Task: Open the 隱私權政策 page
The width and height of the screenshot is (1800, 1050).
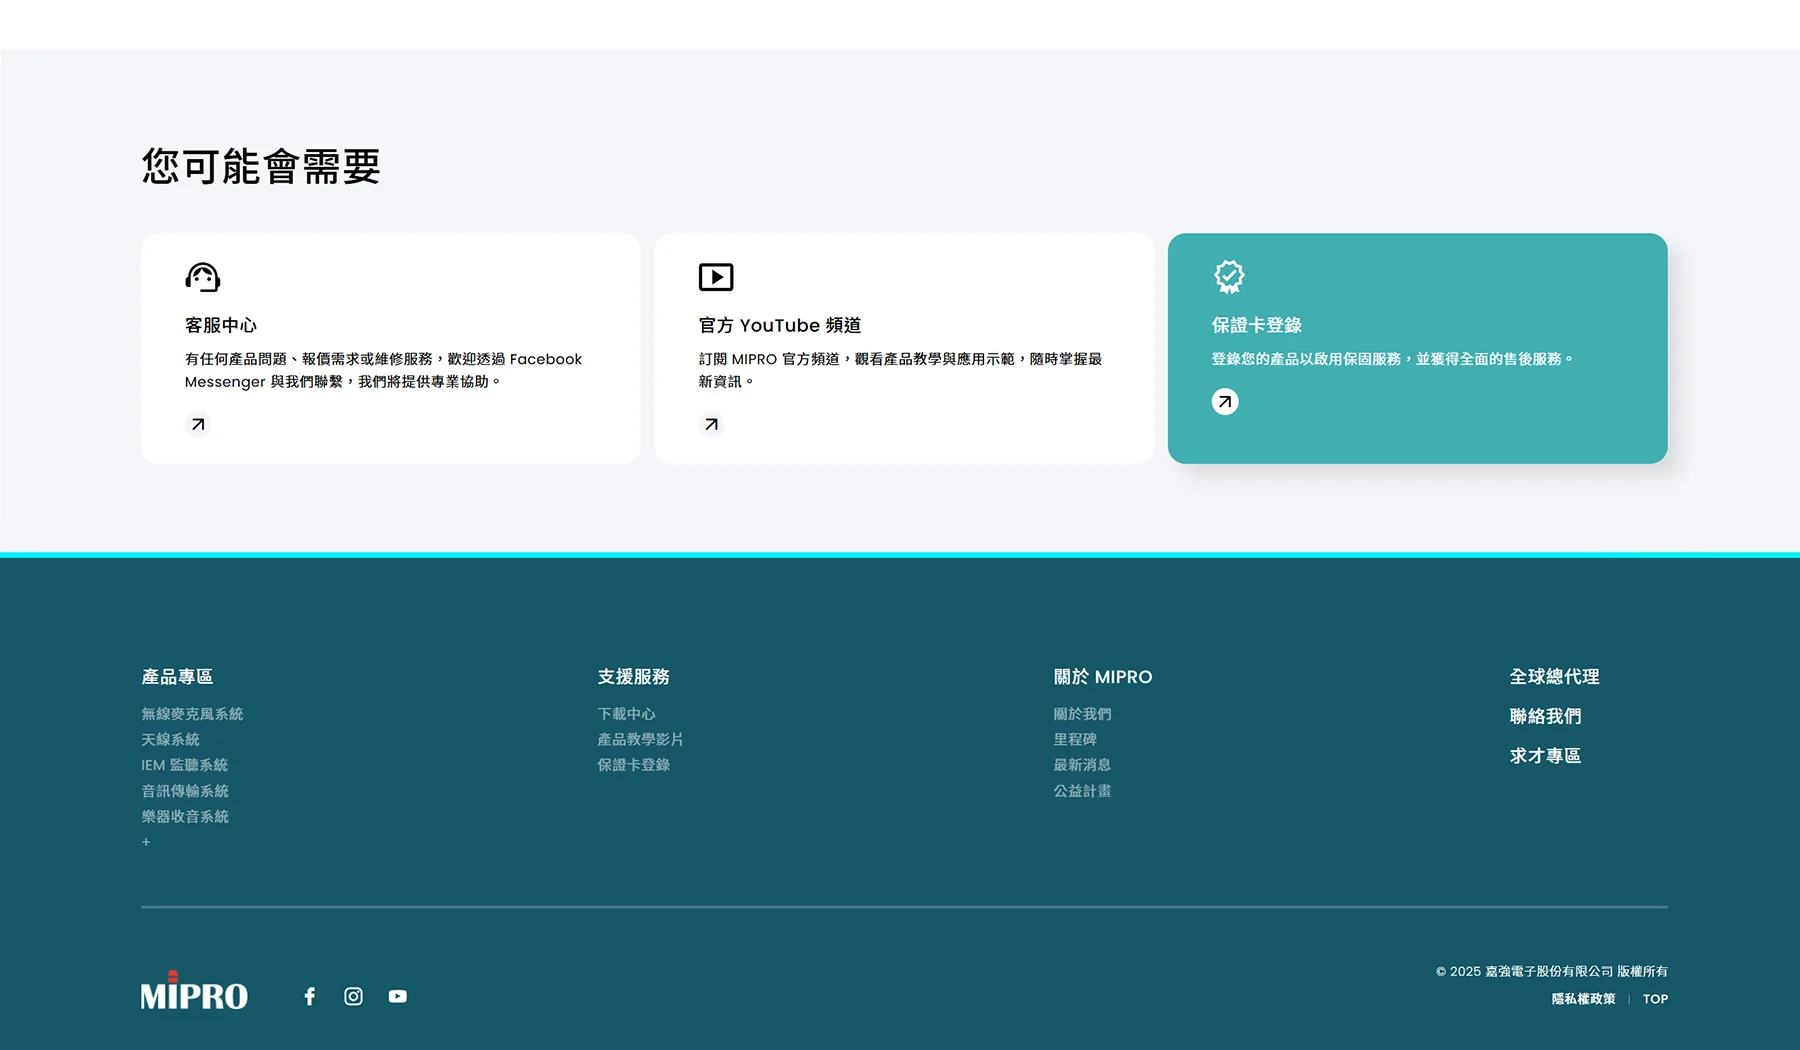Action: tap(1581, 998)
